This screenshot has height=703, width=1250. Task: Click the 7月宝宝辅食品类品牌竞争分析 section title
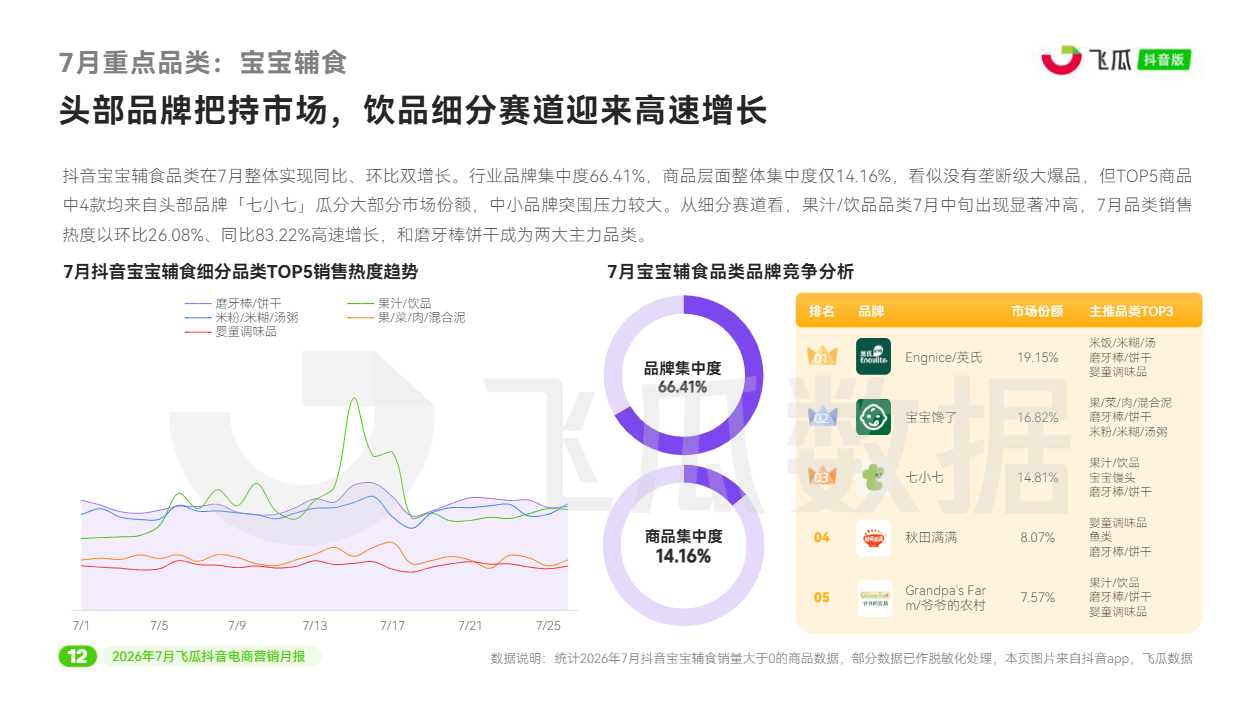point(730,271)
